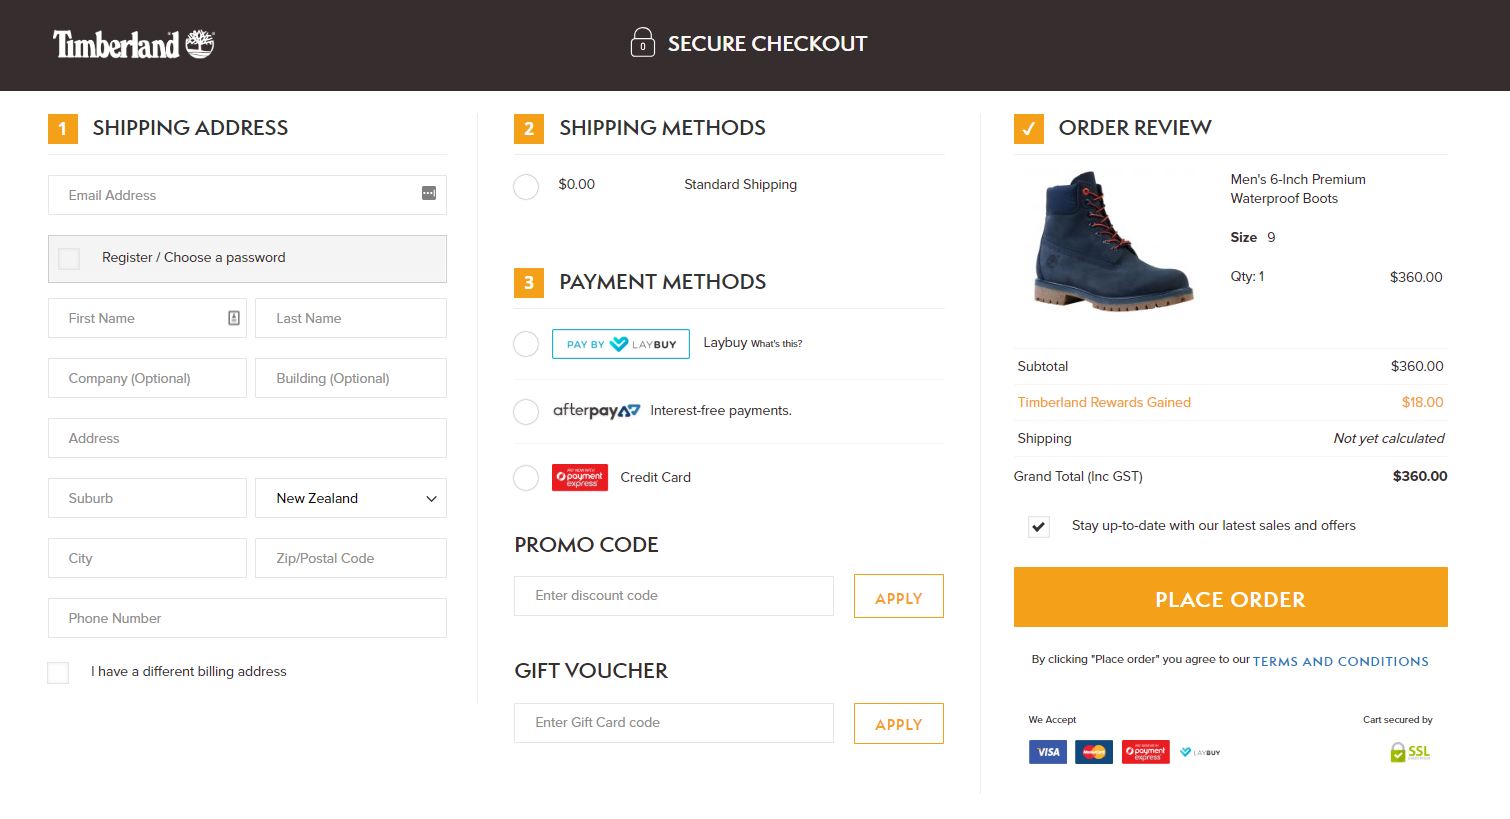1510x819 pixels.
Task: Click the autofill icon in Email Address field
Action: point(429,193)
